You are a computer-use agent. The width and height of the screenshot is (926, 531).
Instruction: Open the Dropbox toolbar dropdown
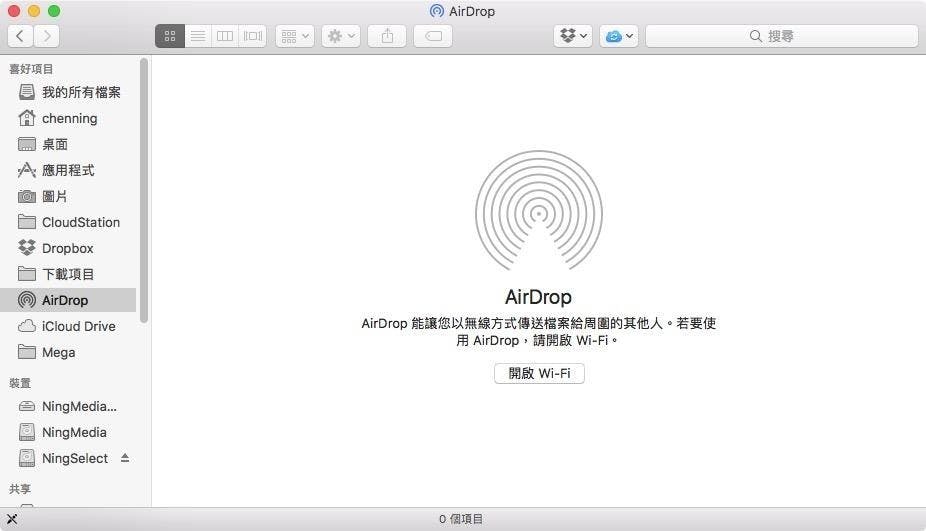(573, 36)
